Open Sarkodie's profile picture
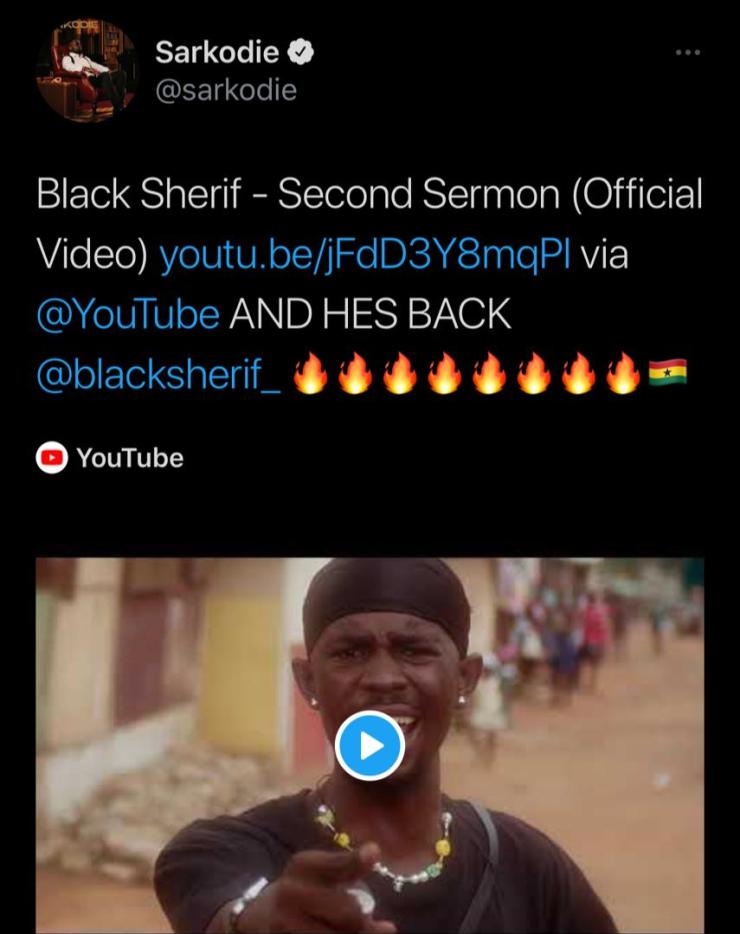The height and width of the screenshot is (934, 740). click(x=86, y=71)
